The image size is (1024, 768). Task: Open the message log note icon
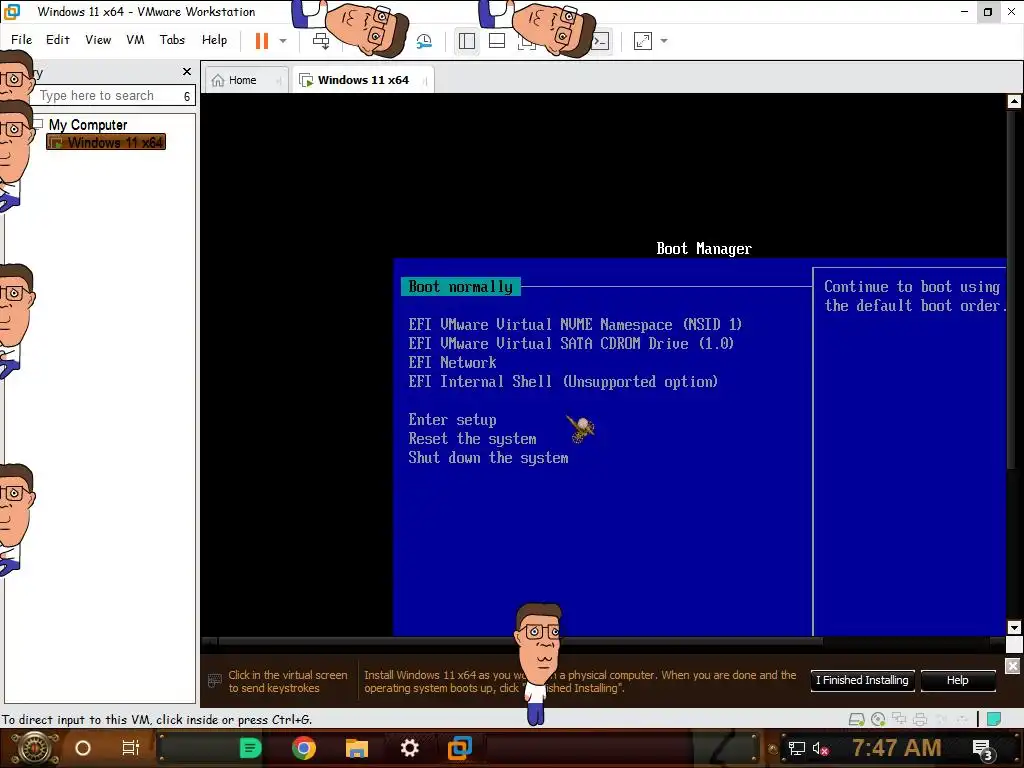[994, 719]
